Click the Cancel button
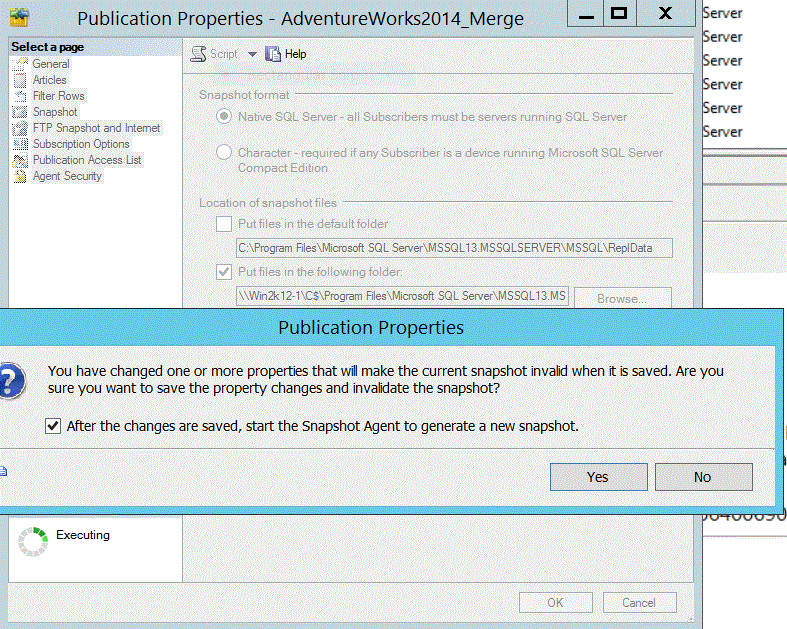The width and height of the screenshot is (787, 629). point(639,602)
